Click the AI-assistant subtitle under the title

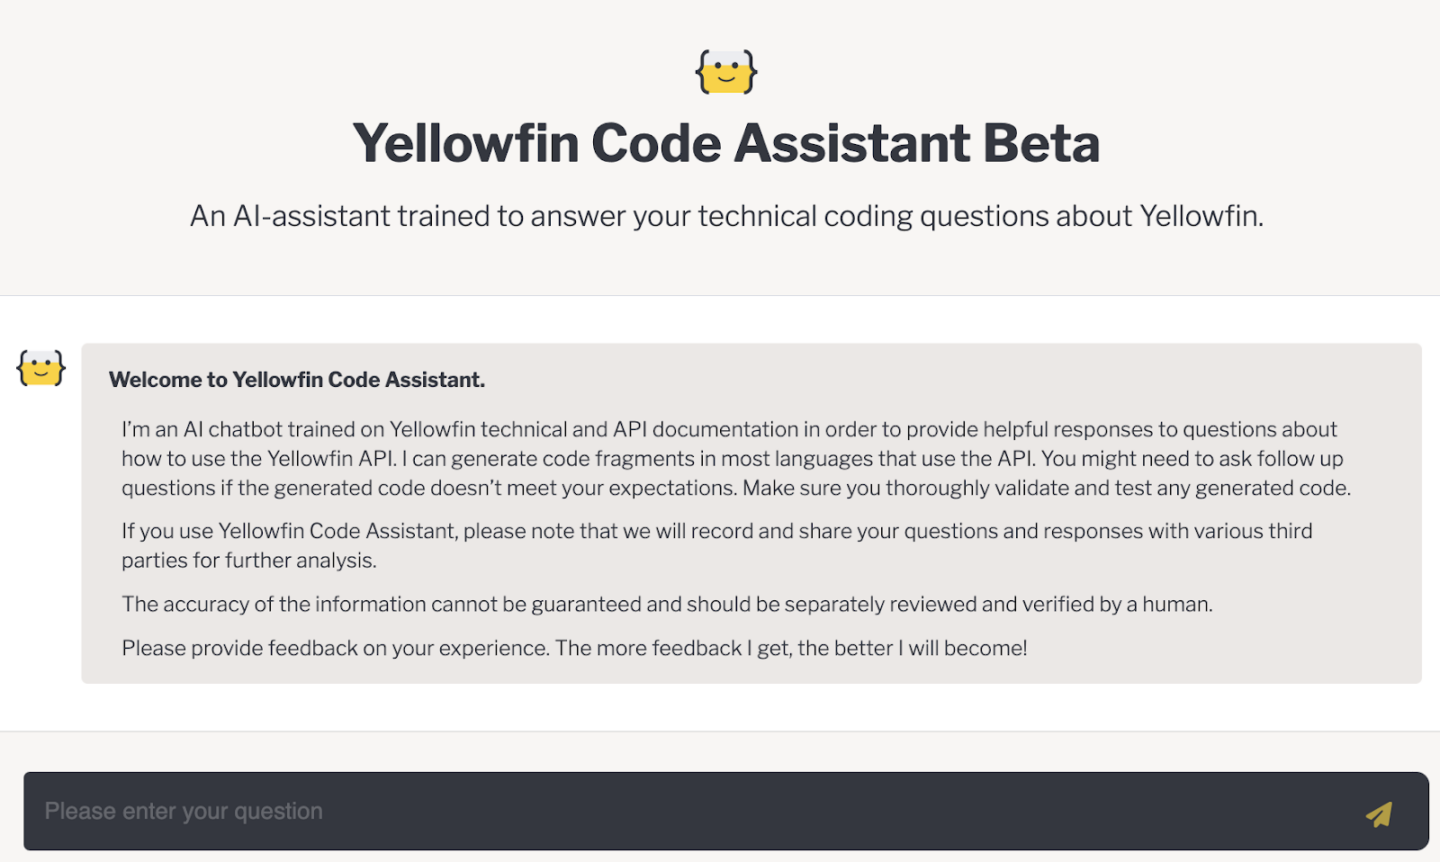(727, 215)
